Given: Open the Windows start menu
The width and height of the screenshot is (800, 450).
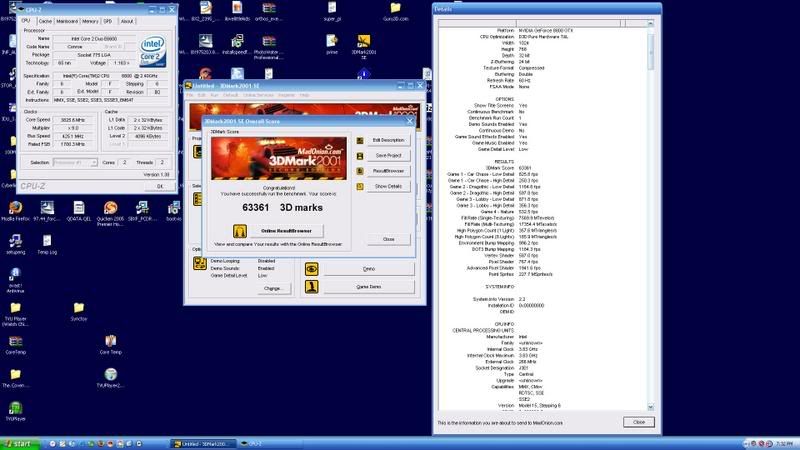Looking at the screenshot, I should click(20, 444).
